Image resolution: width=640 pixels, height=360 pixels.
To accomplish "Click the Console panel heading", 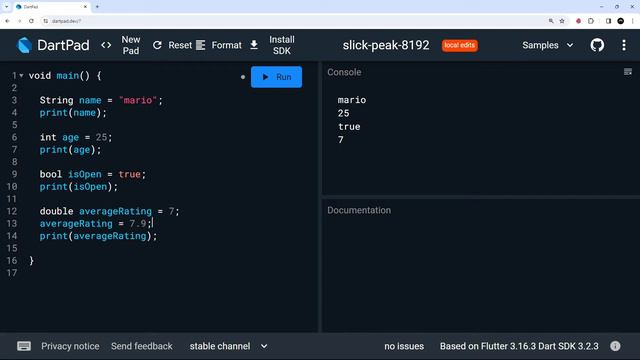I will (344, 72).
